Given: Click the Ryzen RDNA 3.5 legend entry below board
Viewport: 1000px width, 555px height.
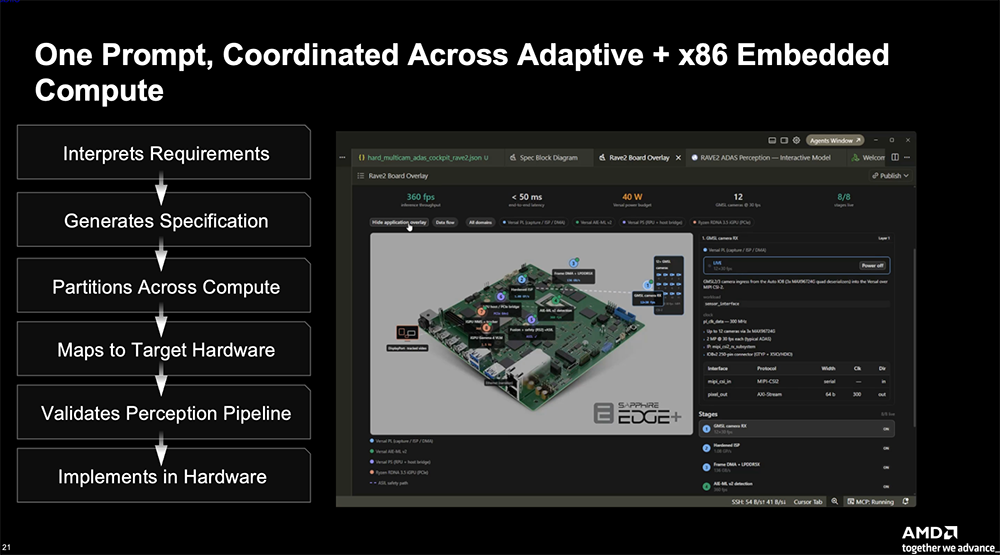Looking at the screenshot, I should [x=399, y=472].
